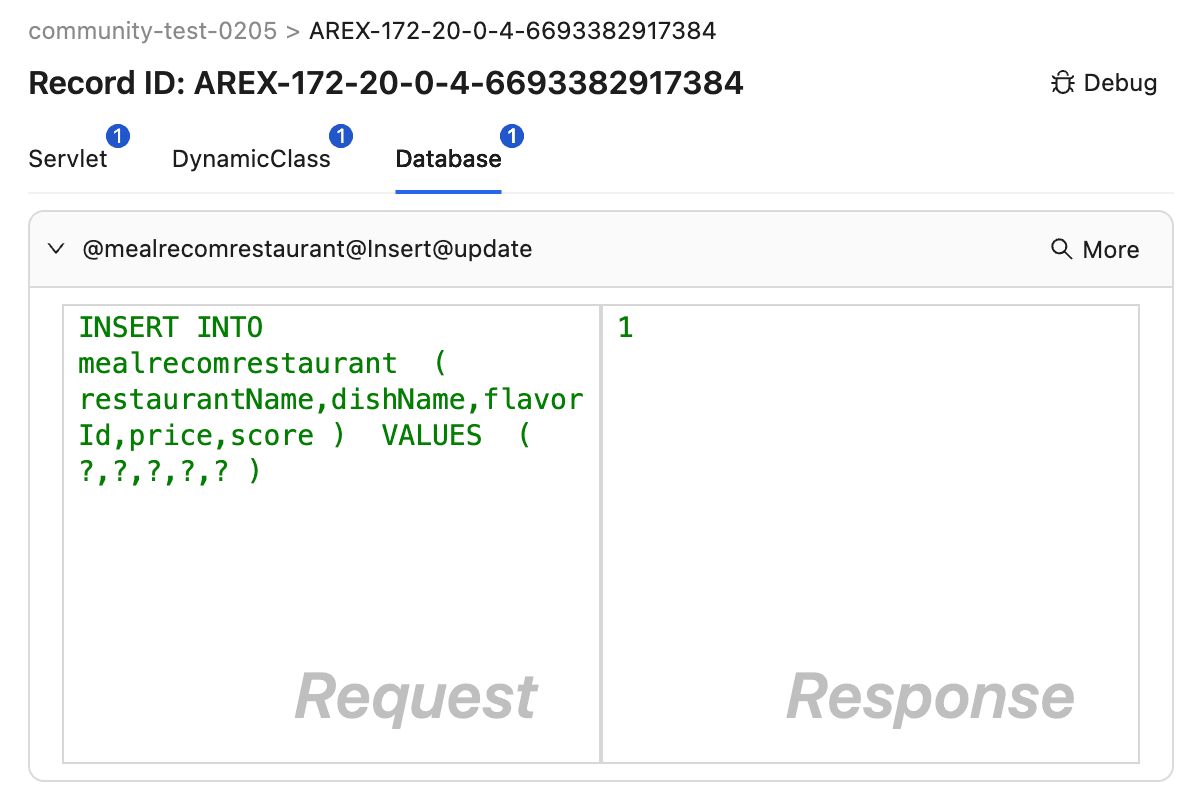The width and height of the screenshot is (1200, 800).
Task: Click the Response watermark label
Action: [x=930, y=696]
